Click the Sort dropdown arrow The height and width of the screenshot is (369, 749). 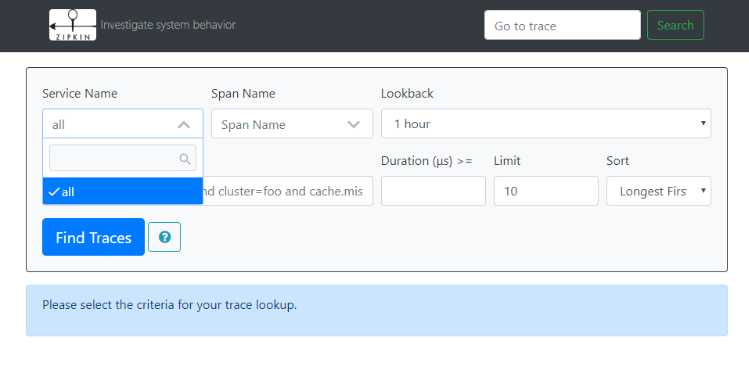[x=703, y=191]
